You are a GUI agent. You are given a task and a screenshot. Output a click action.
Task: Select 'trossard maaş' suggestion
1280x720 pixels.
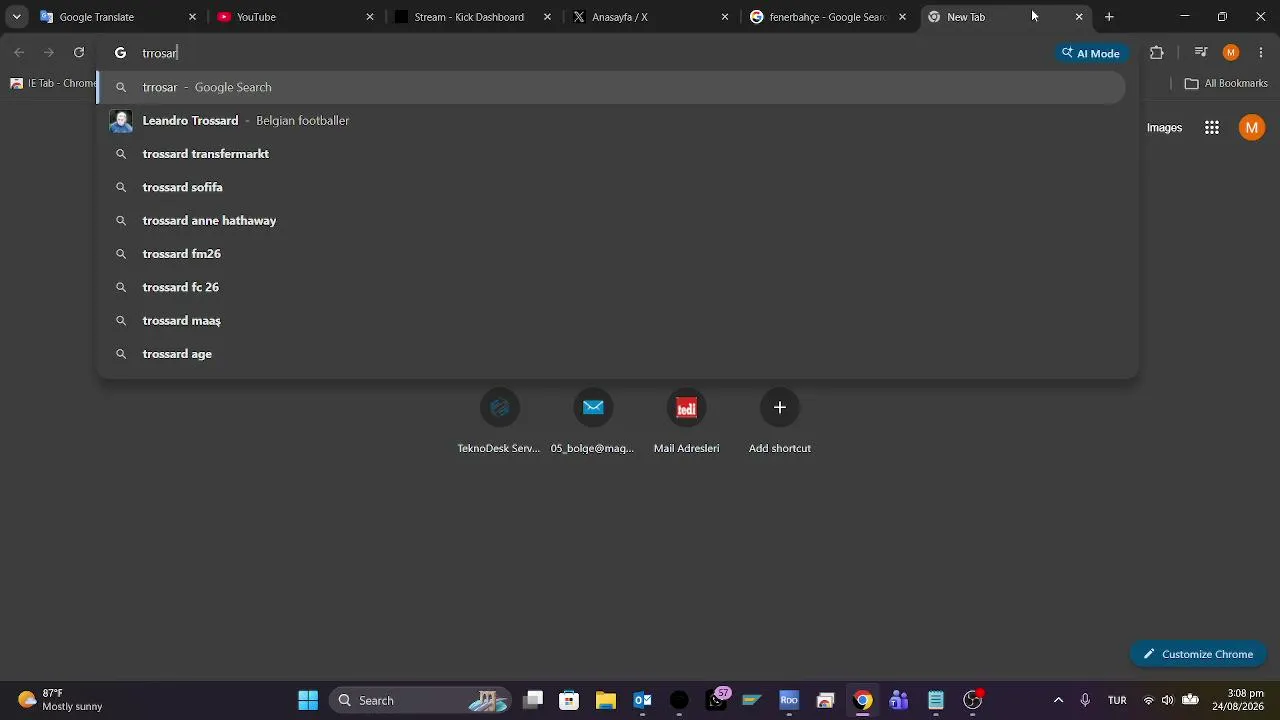611,320
